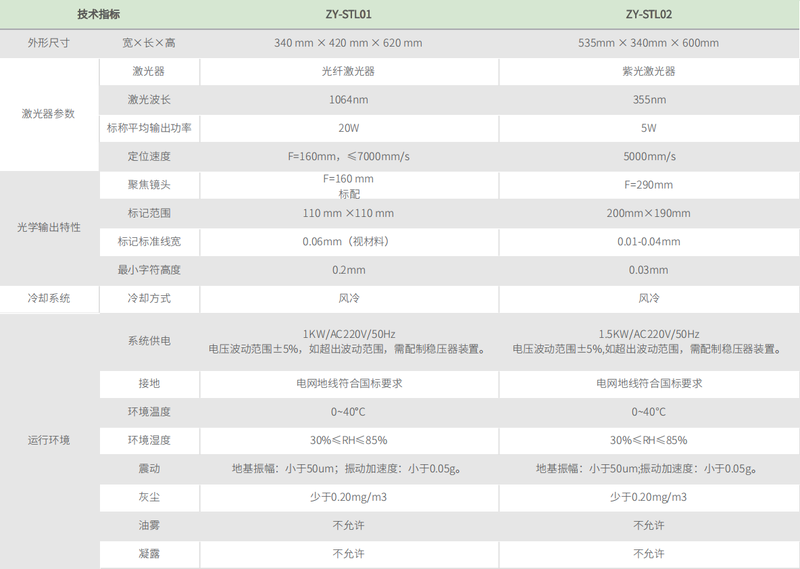Click the 光学输出特性 category cell
The image size is (800, 569).
(x=49, y=227)
